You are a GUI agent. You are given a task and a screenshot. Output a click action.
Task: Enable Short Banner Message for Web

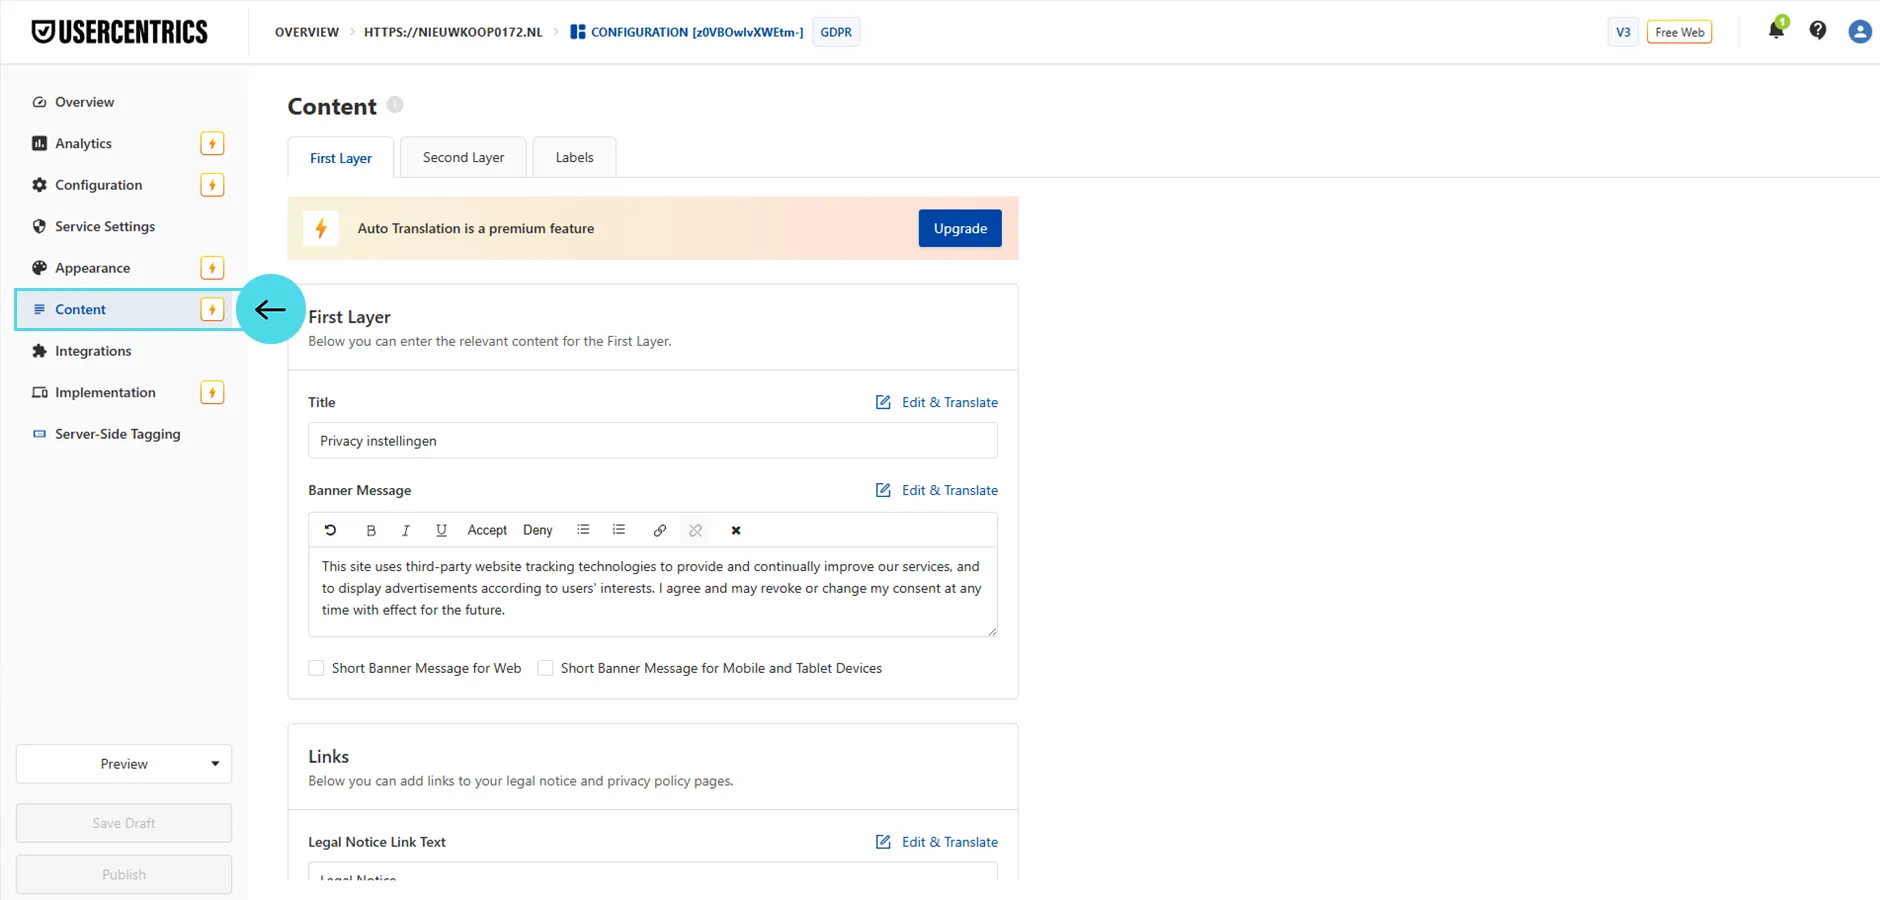(317, 668)
